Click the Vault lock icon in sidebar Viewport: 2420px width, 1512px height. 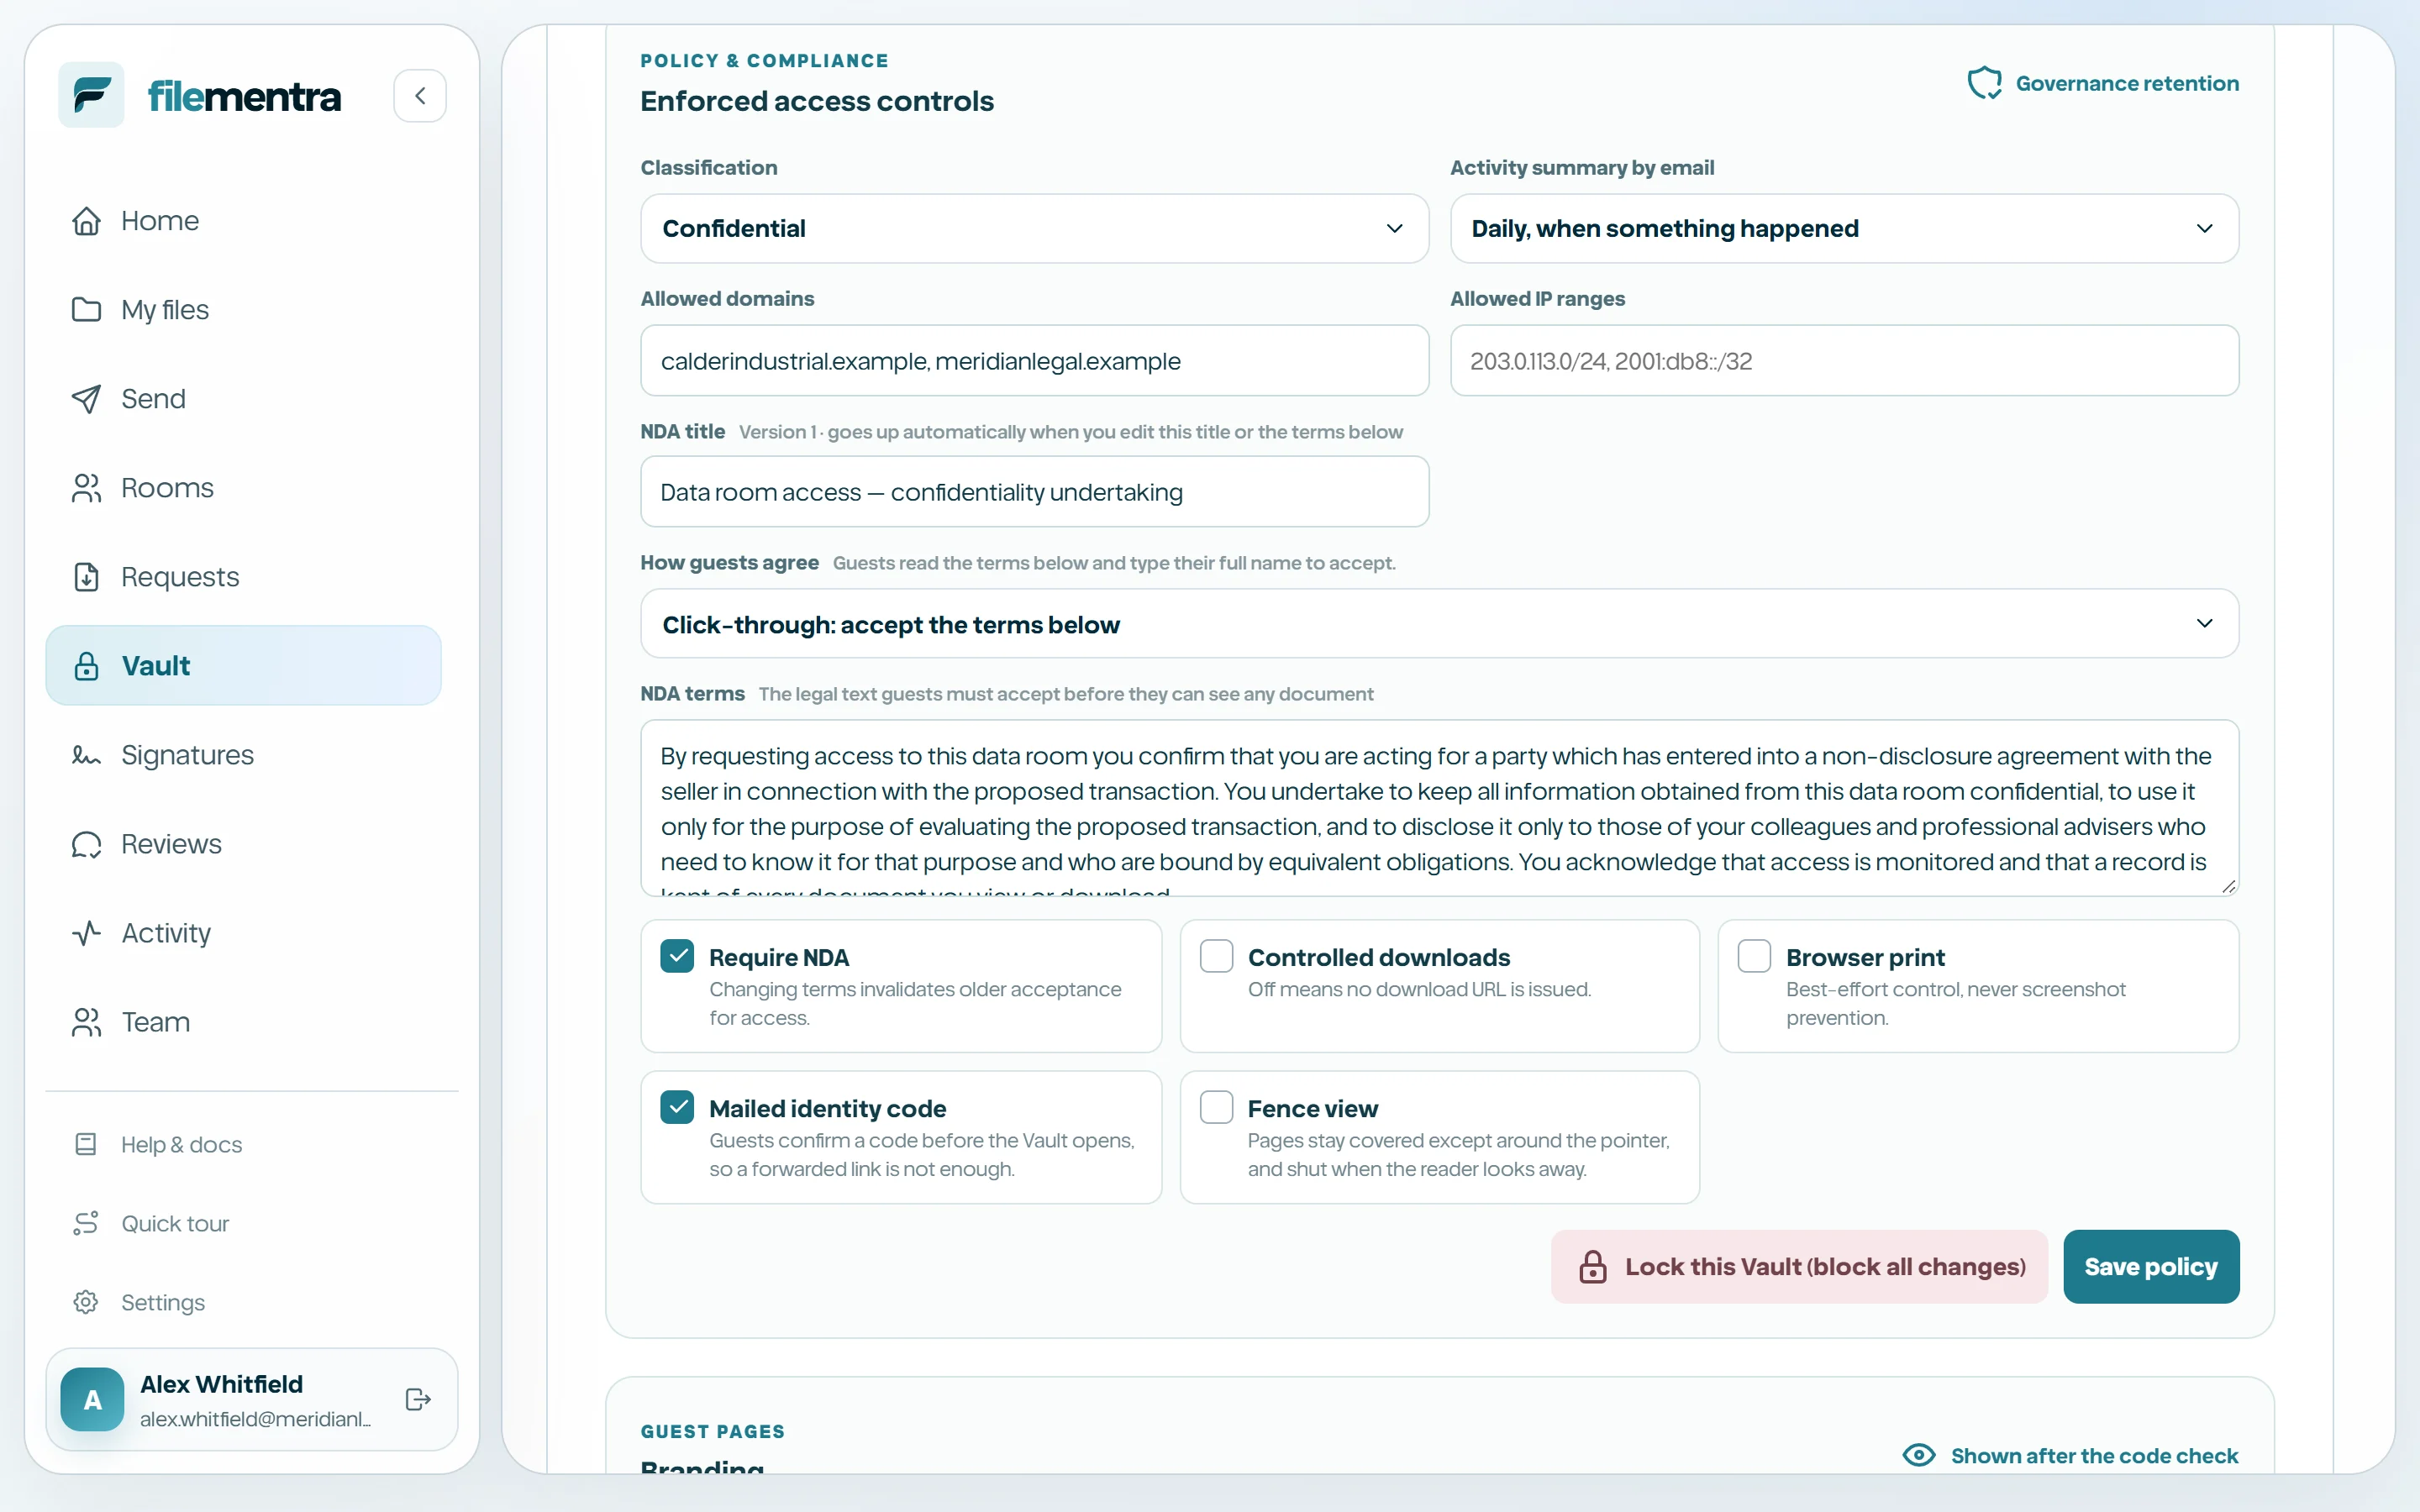click(86, 666)
